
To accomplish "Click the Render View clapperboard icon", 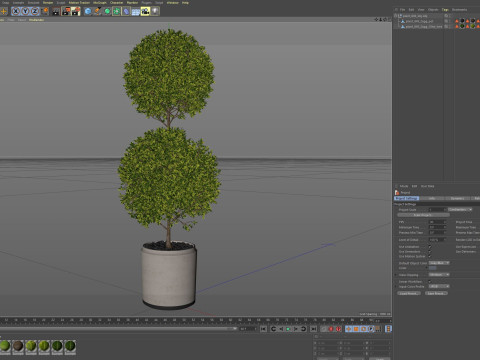I will click(56, 11).
